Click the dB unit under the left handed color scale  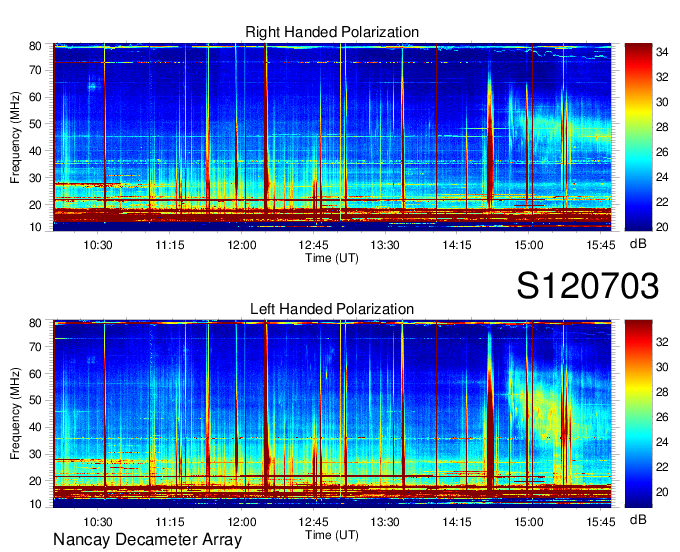pyautogui.click(x=638, y=520)
